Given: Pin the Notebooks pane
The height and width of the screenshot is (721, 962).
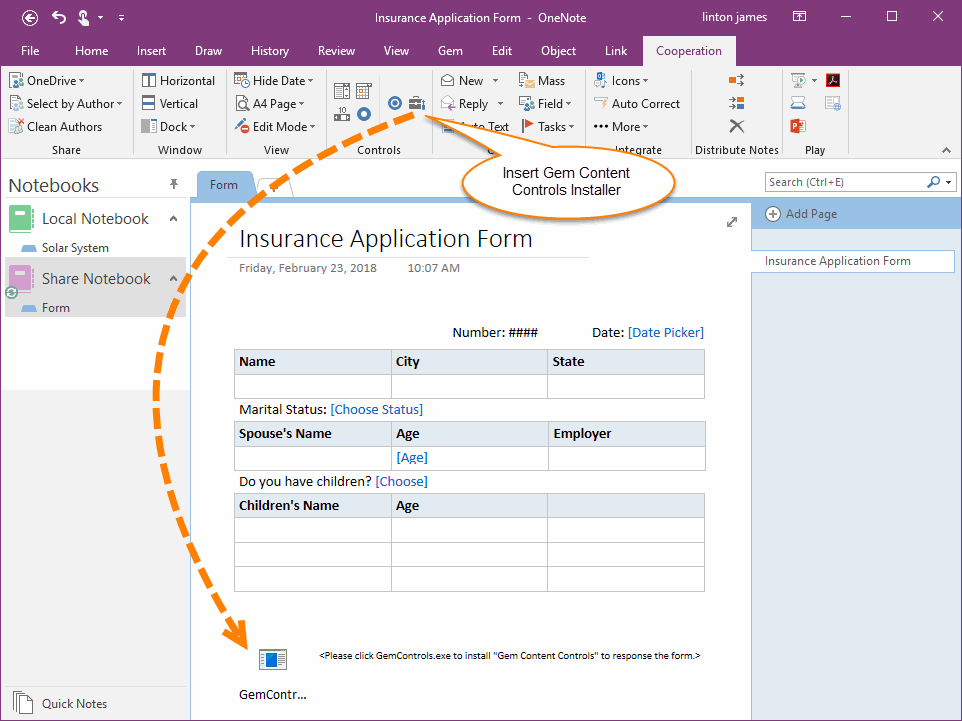Looking at the screenshot, I should pos(174,184).
